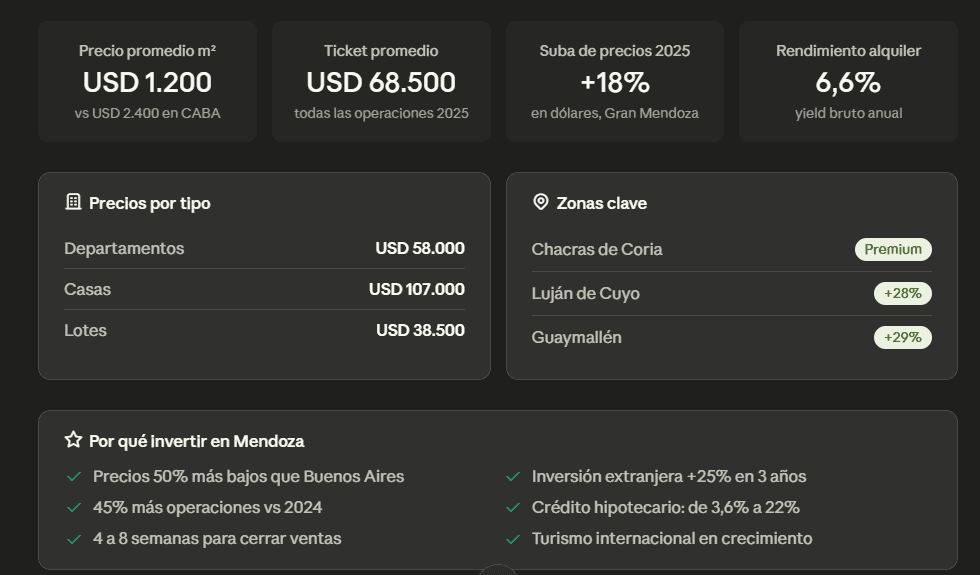Image resolution: width=980 pixels, height=575 pixels.
Task: Open the Rendimiento alquiler 6,6% card
Action: pyautogui.click(x=848, y=82)
